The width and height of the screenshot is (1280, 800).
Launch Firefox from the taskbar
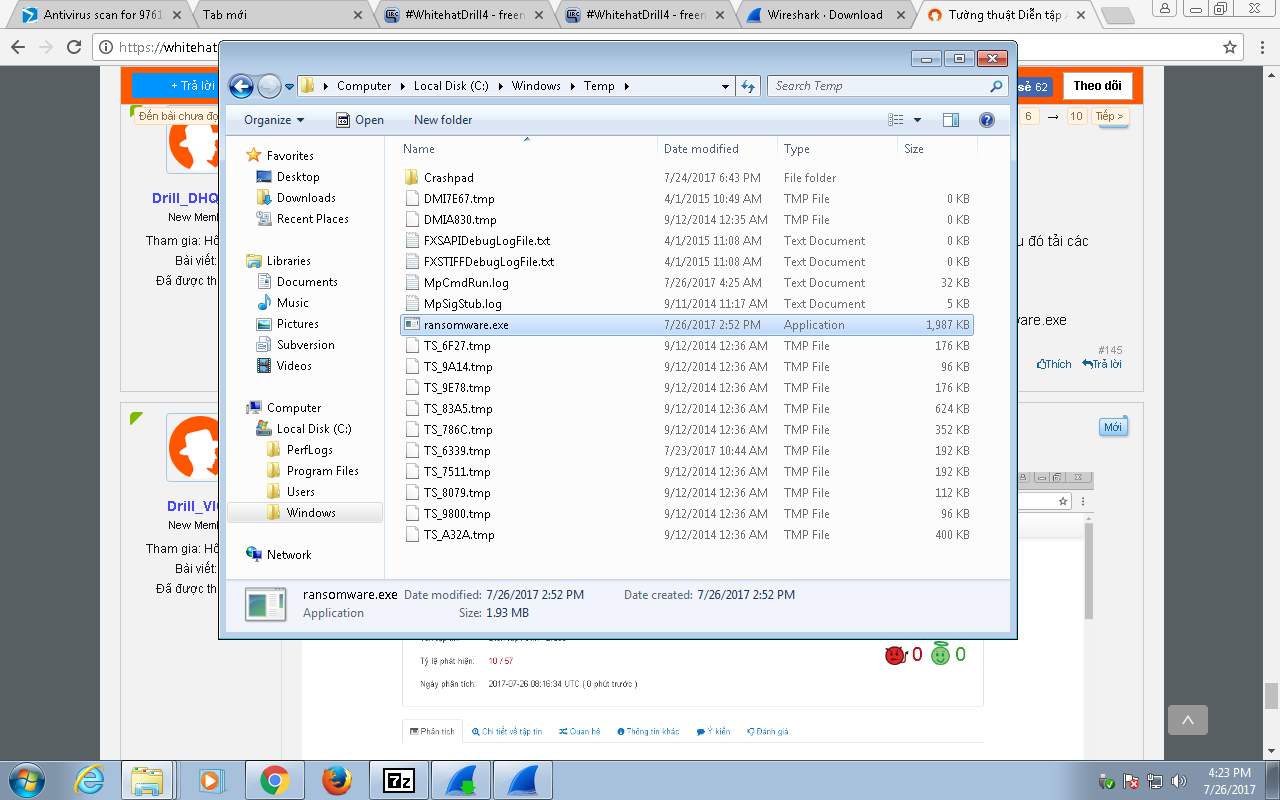(337, 779)
